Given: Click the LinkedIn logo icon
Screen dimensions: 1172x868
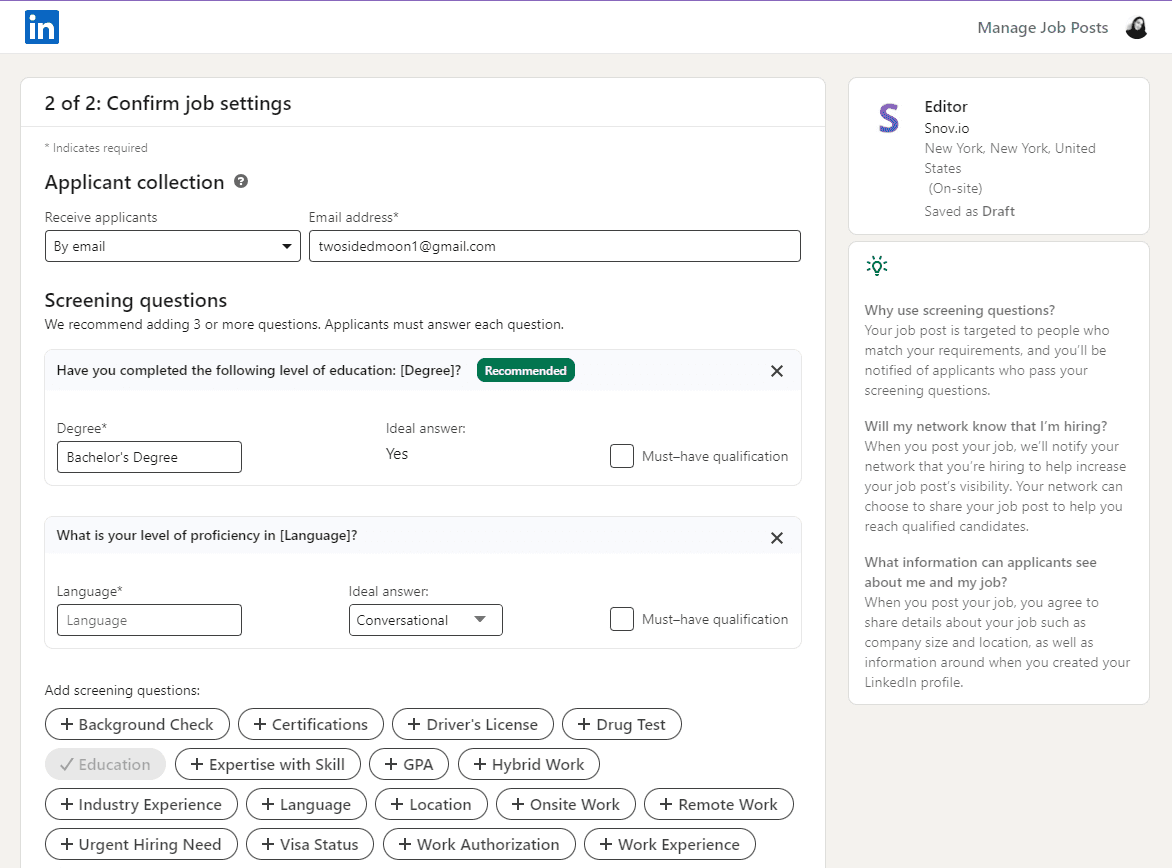Looking at the screenshot, I should tap(42, 27).
